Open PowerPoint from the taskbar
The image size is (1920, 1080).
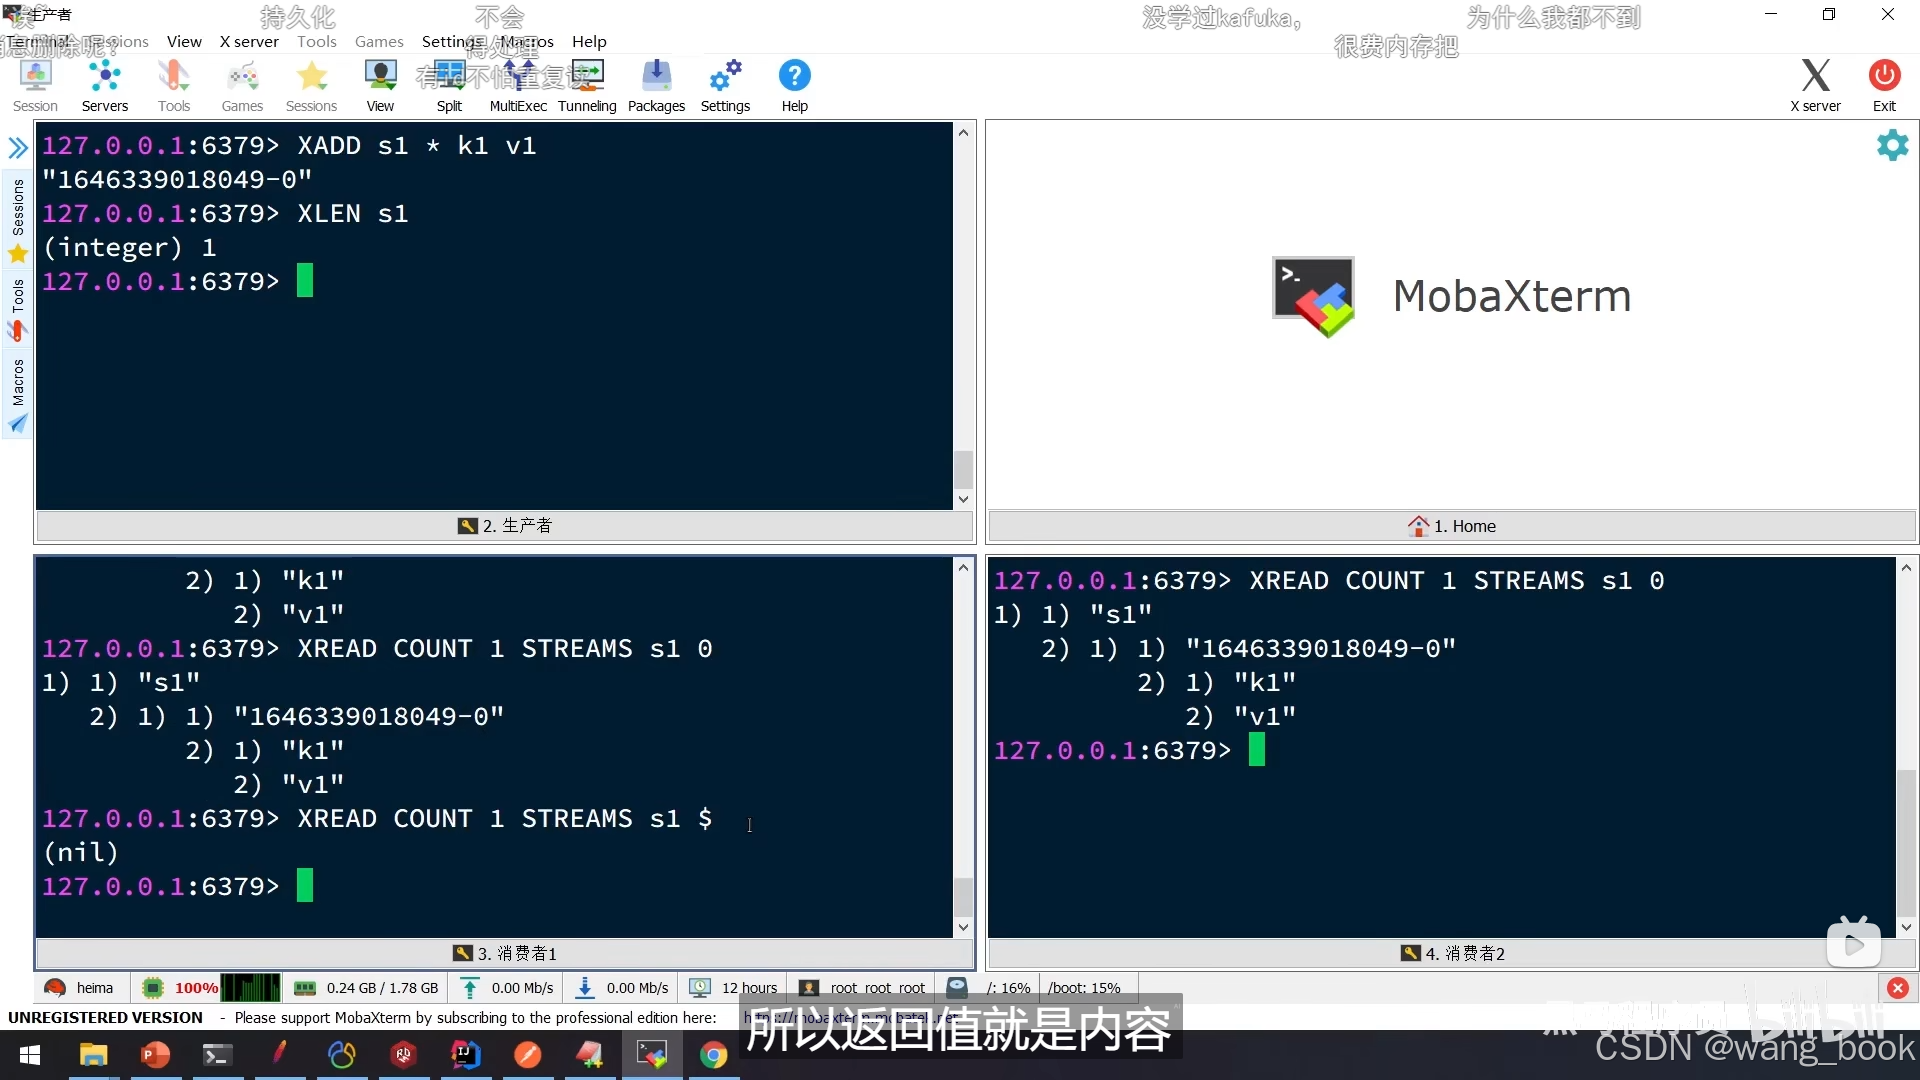(x=155, y=1055)
